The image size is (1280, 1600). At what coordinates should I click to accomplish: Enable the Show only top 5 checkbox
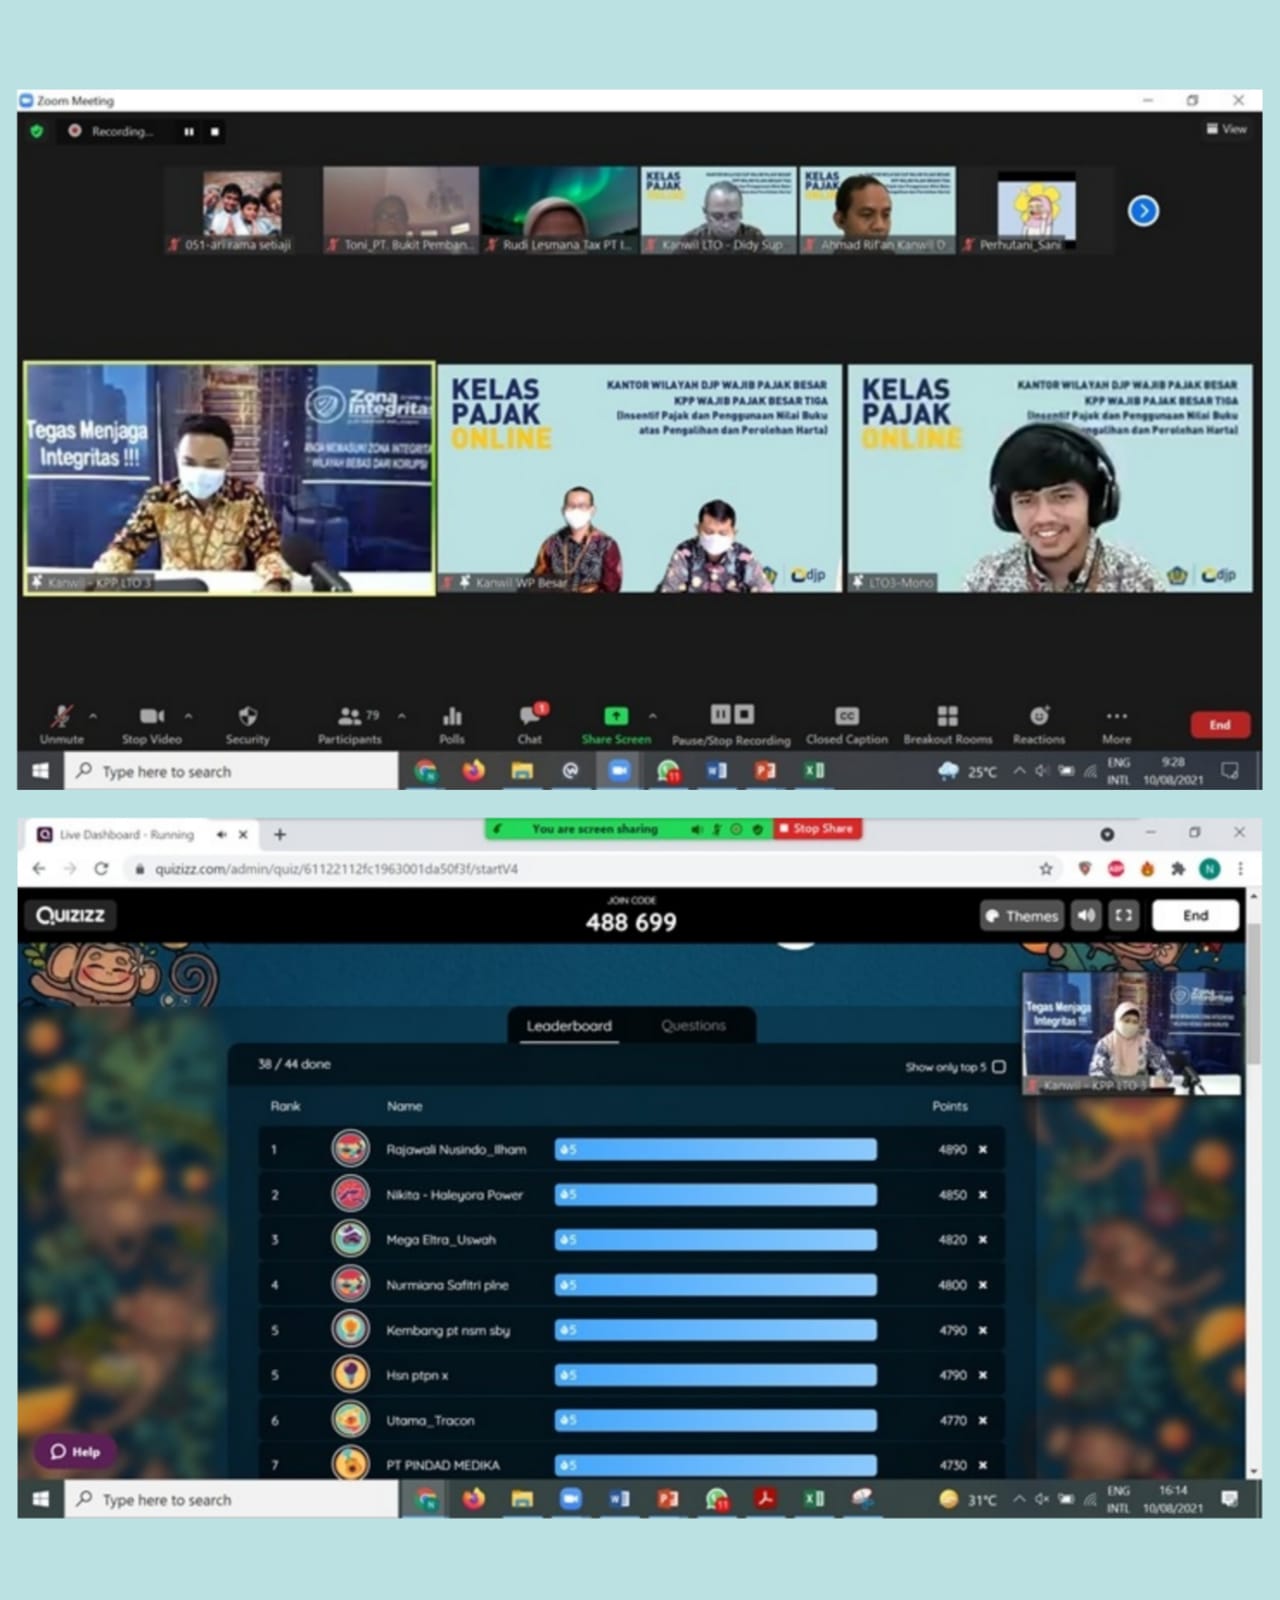coord(999,1067)
